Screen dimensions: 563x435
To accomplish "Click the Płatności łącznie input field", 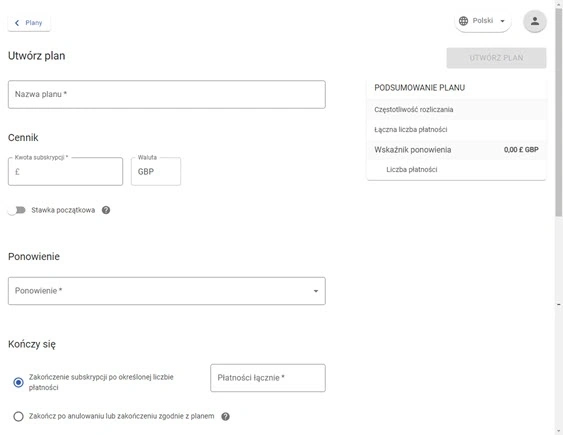I will 268,378.
